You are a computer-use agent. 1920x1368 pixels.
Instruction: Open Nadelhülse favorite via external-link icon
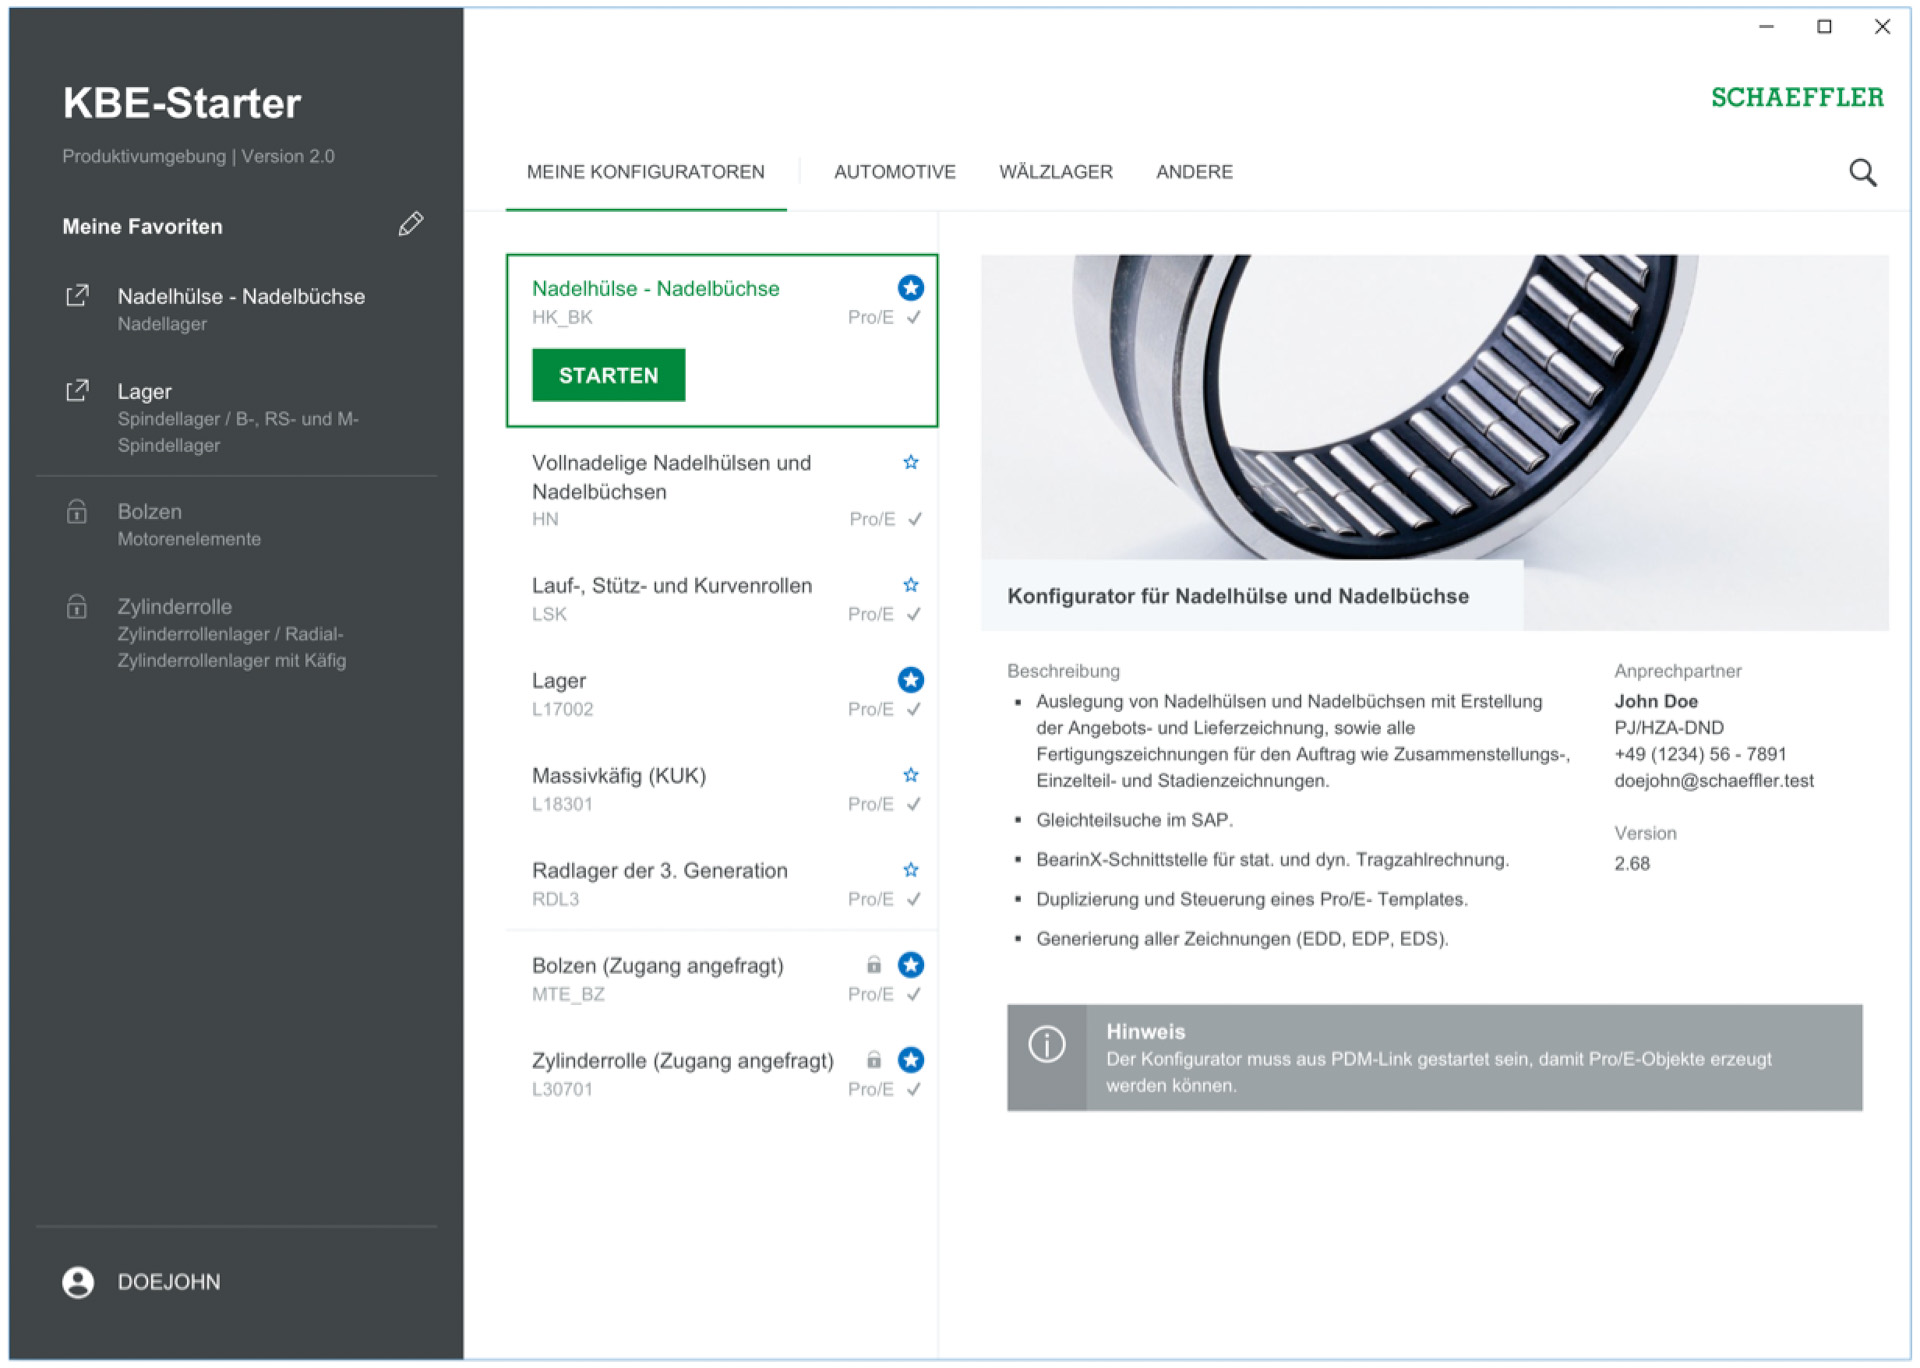pyautogui.click(x=77, y=296)
